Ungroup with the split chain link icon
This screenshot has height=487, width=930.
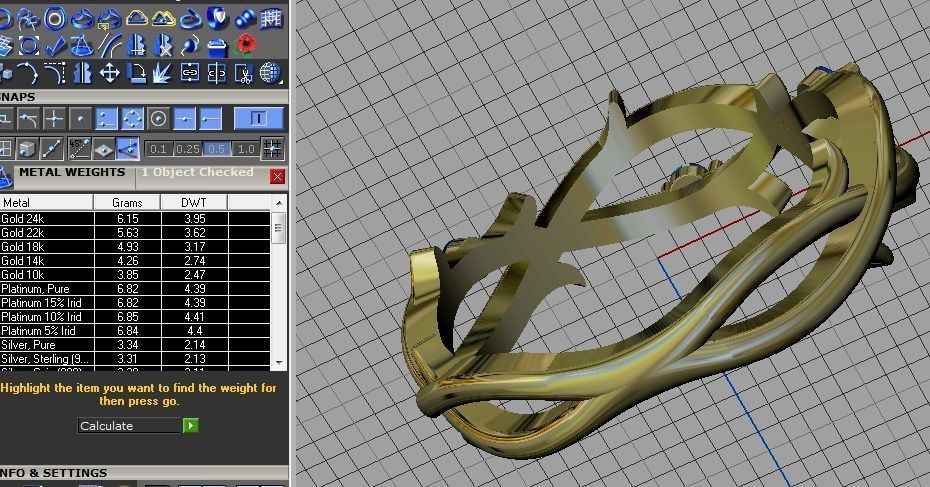216,73
